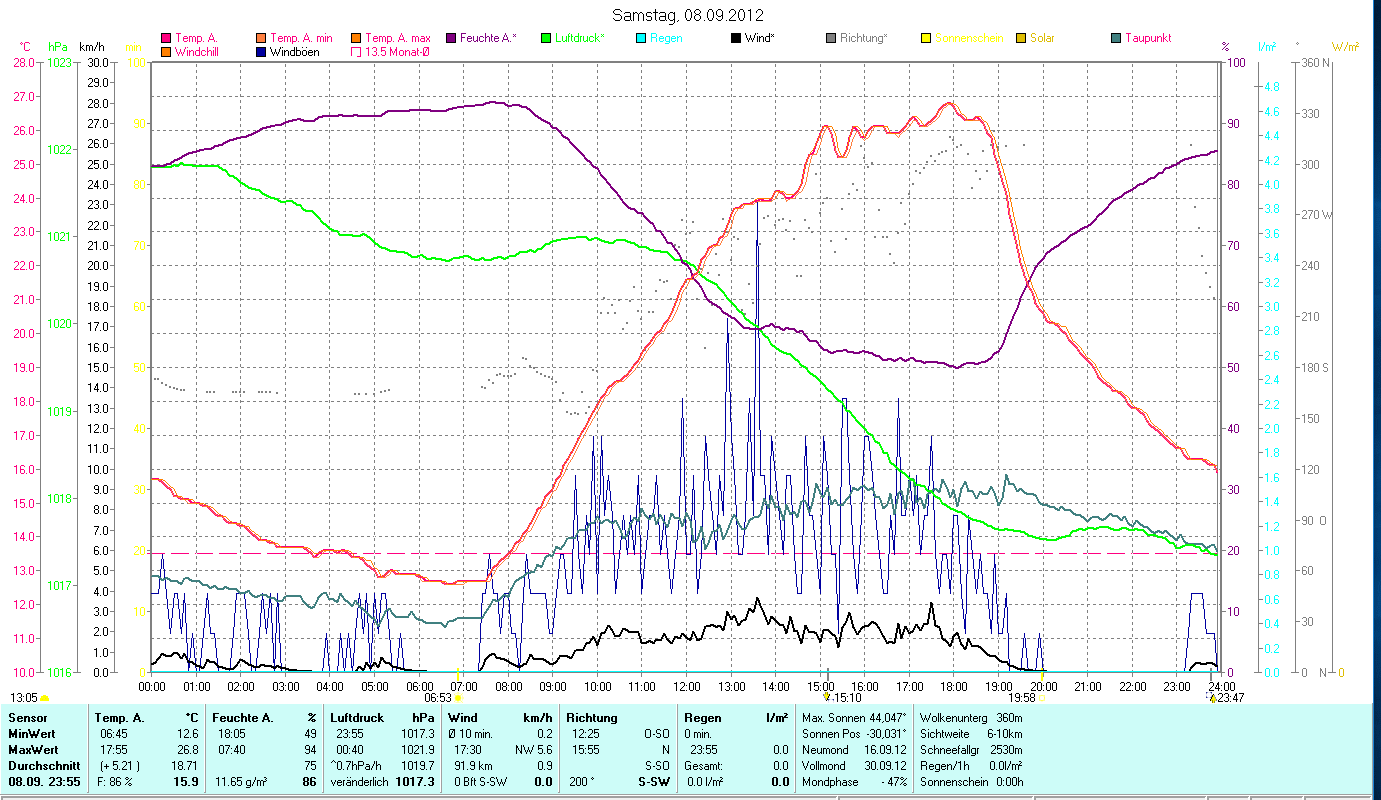The height and width of the screenshot is (800, 1381).
Task: Click the chart title Samstag, 08.09.2012
Action: [x=687, y=16]
